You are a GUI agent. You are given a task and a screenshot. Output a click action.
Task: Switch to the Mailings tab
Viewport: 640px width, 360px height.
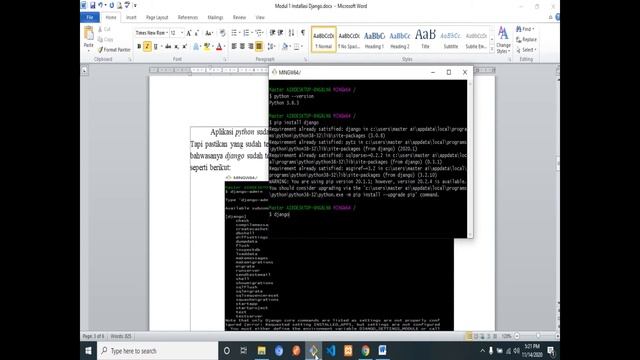(x=215, y=18)
